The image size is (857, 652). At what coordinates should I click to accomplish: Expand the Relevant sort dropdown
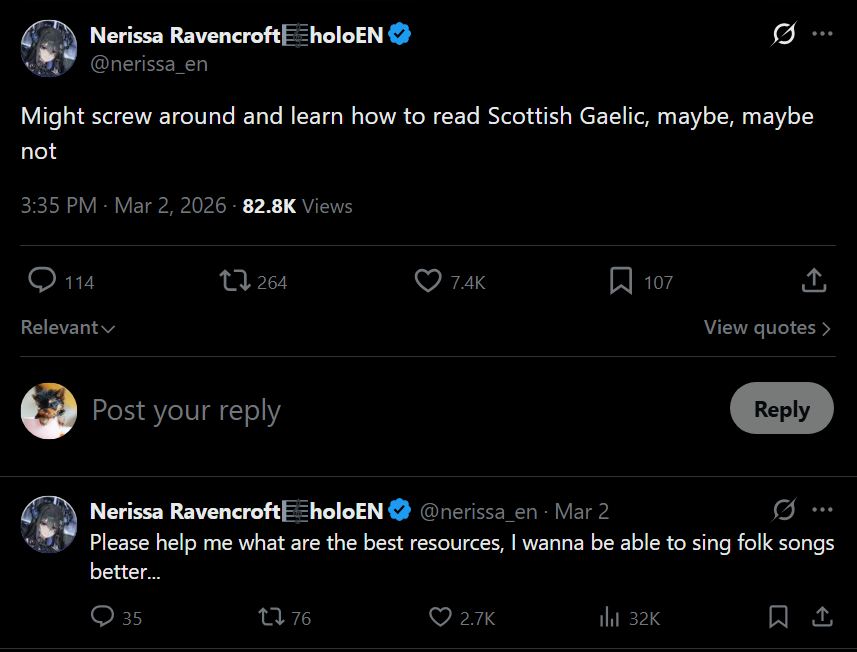coord(68,327)
